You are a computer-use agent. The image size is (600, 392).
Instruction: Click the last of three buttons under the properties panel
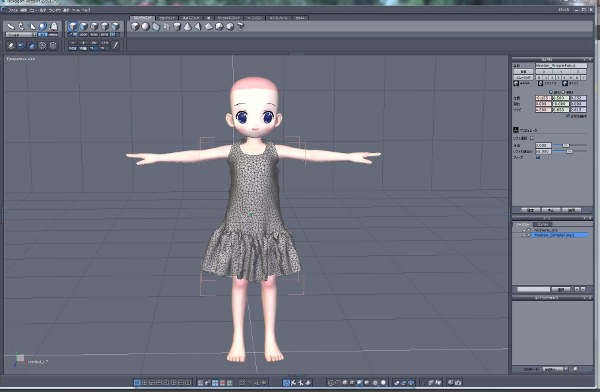click(x=571, y=210)
